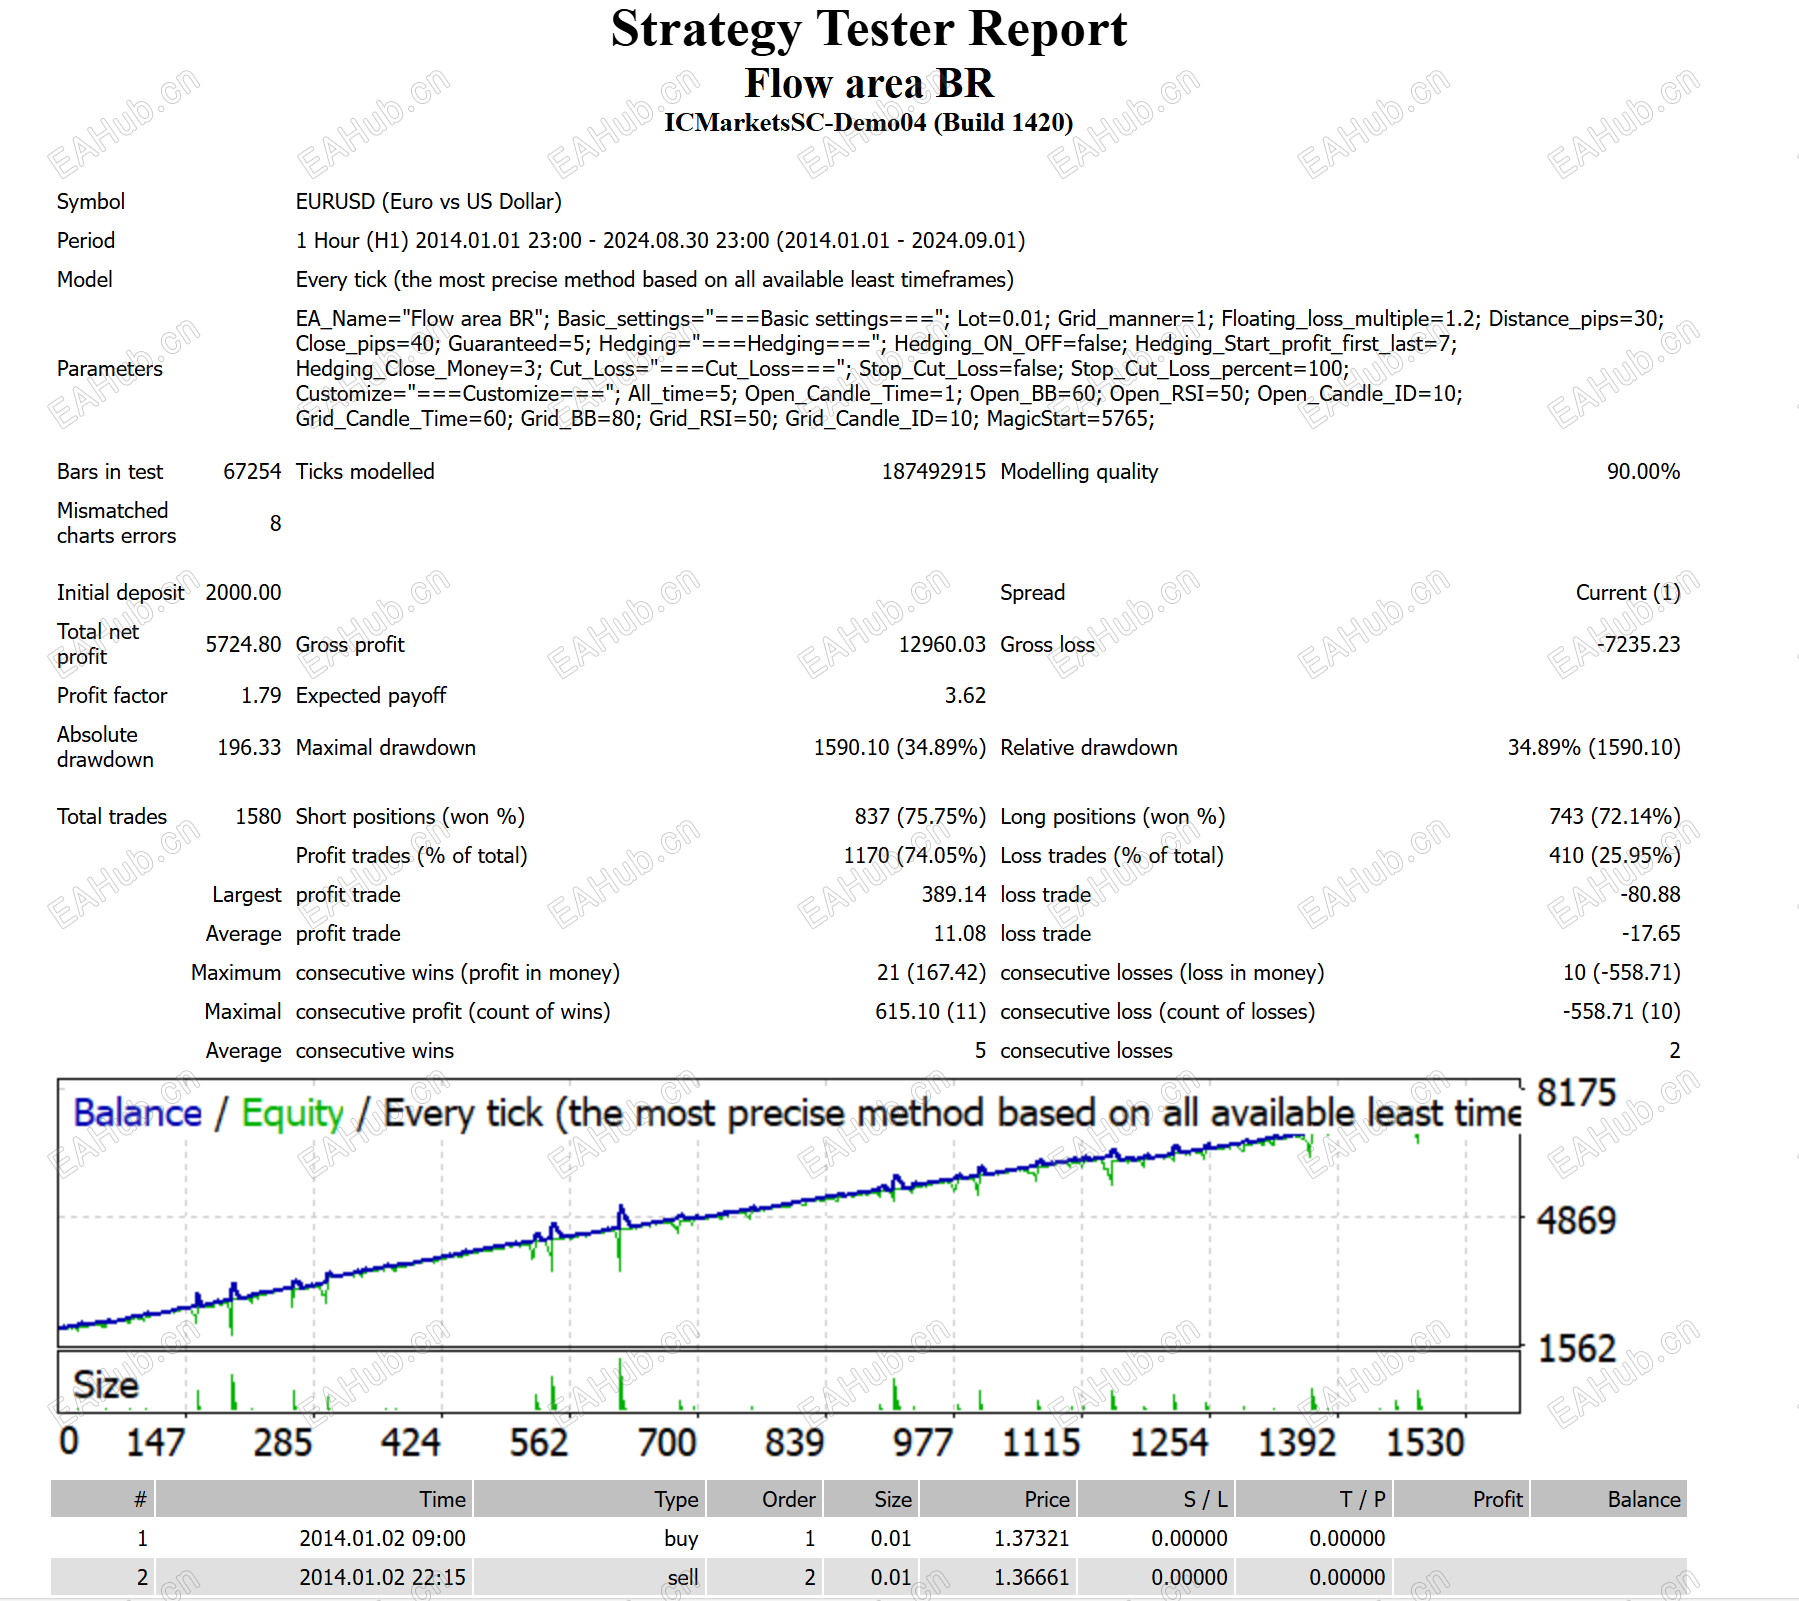
Task: Click the Model value Every tick text
Action: tap(654, 280)
